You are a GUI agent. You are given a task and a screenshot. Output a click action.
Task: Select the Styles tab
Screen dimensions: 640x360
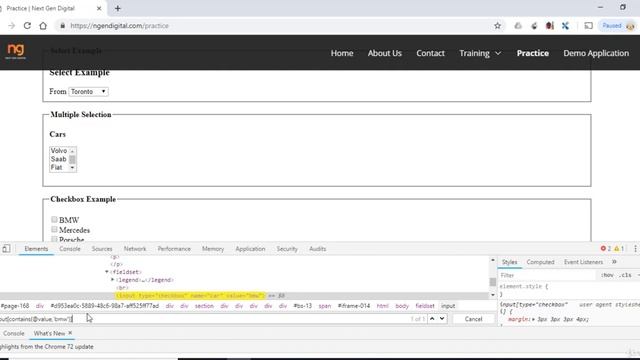509,262
